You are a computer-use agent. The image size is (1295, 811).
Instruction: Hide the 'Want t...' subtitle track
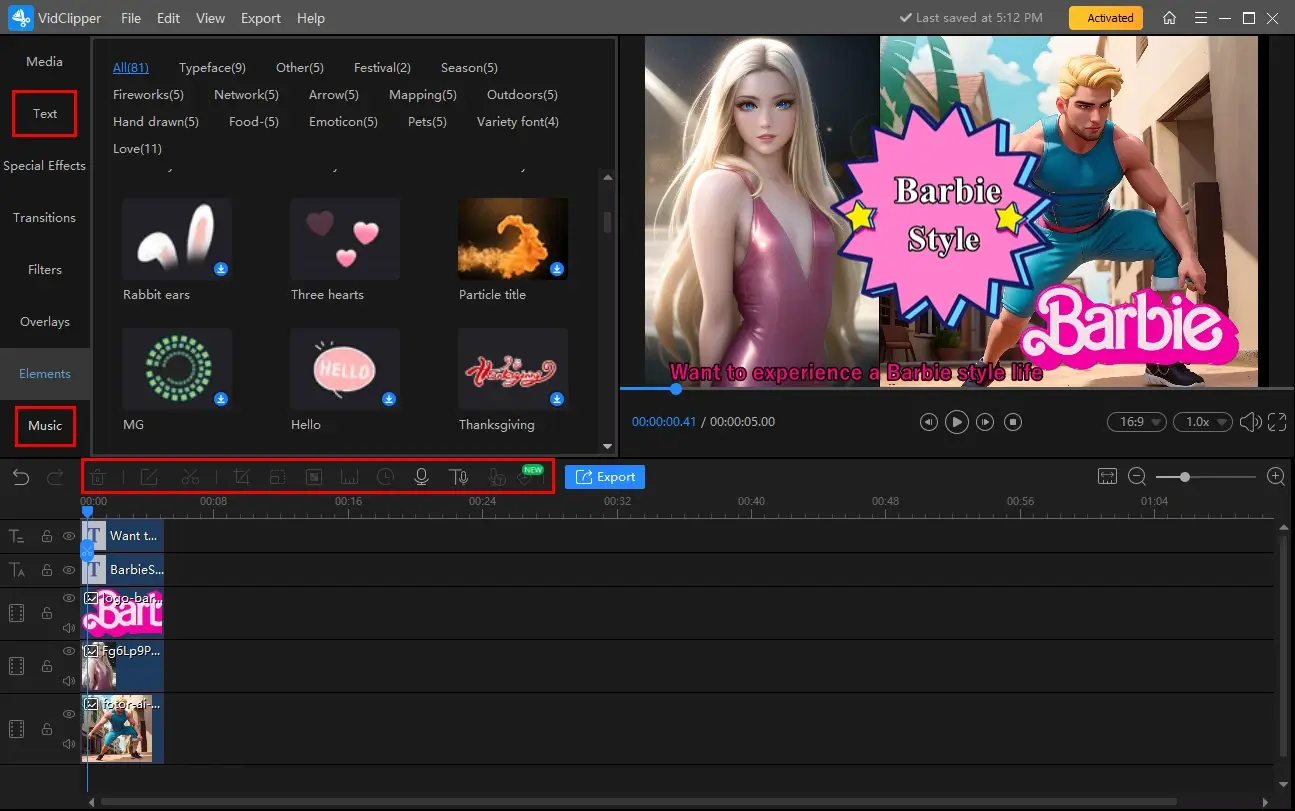69,536
